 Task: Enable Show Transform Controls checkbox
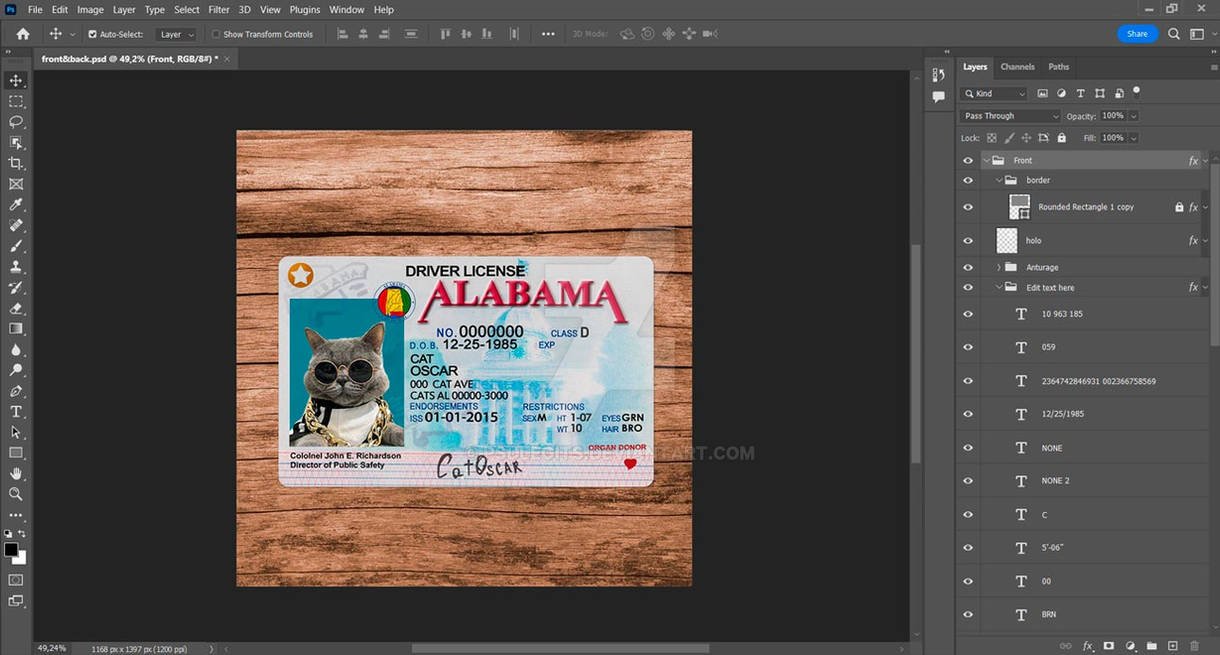pos(216,34)
